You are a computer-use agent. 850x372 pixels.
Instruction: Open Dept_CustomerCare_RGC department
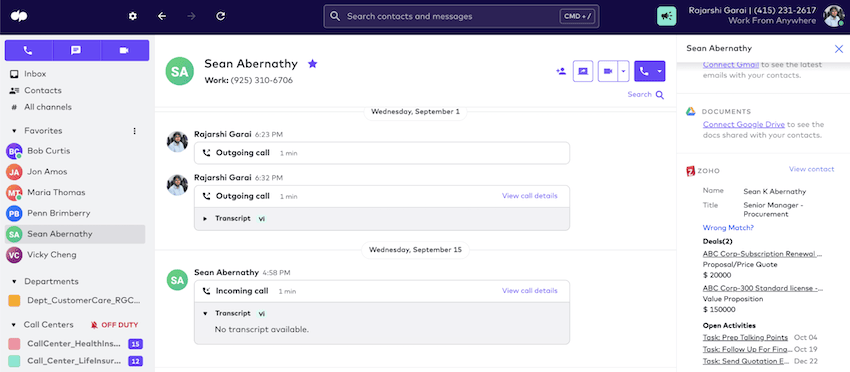click(x=75, y=300)
